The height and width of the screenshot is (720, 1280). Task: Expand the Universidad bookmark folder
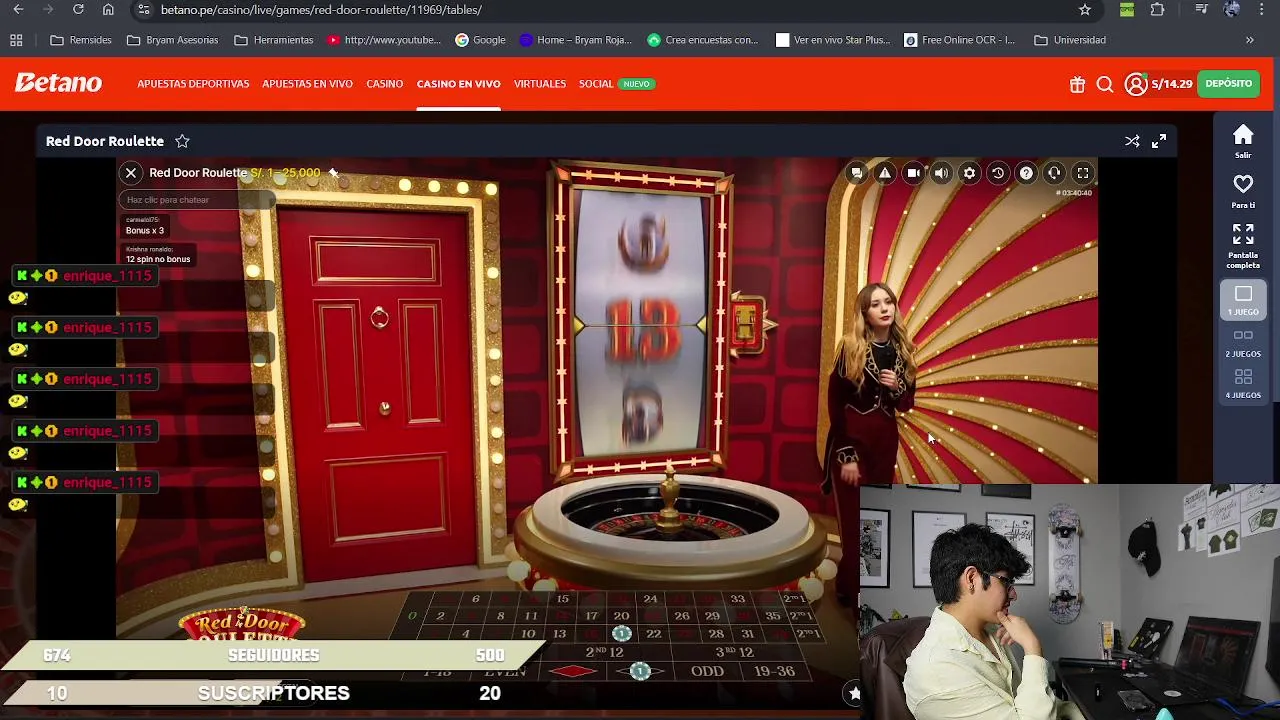[x=1070, y=40]
